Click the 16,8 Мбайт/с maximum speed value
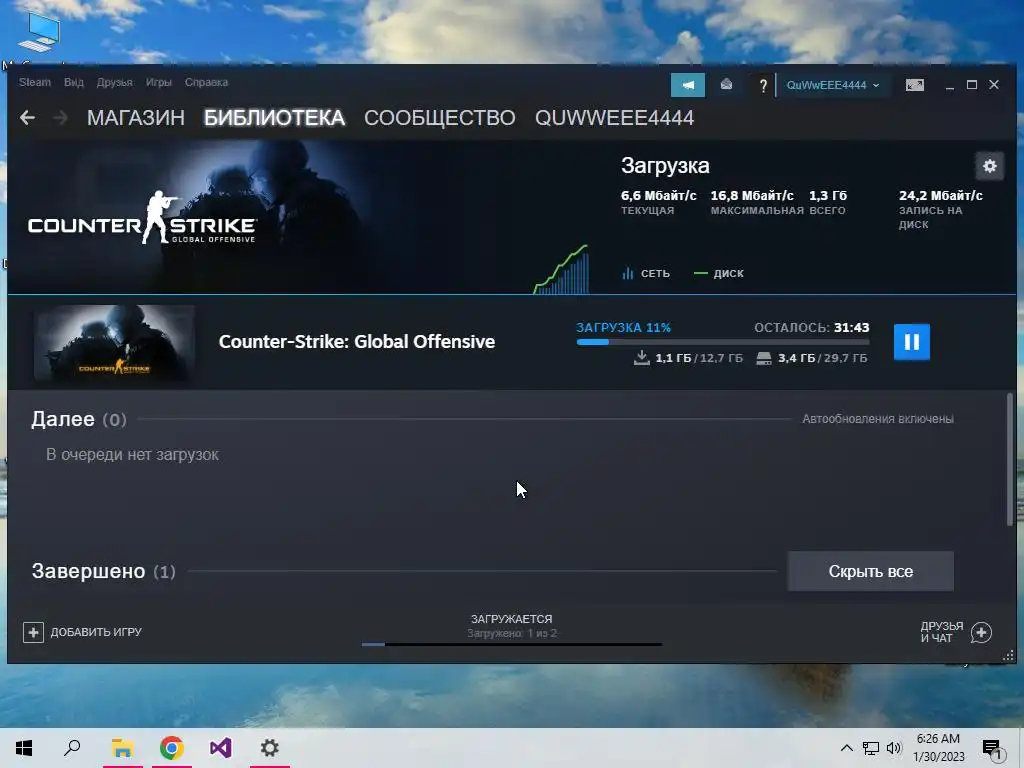The width and height of the screenshot is (1024, 768). point(752,195)
